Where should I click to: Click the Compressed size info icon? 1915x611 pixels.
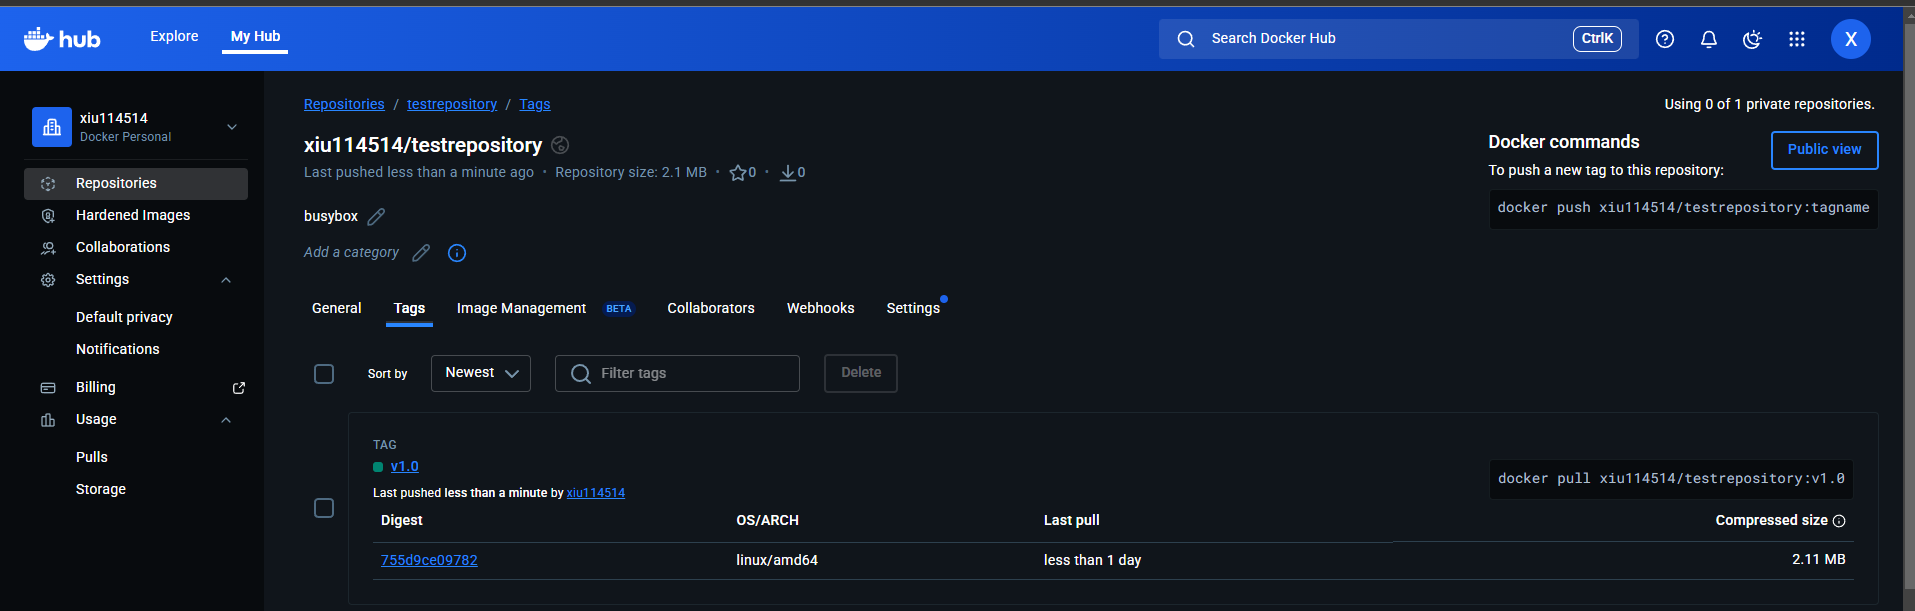1839,521
